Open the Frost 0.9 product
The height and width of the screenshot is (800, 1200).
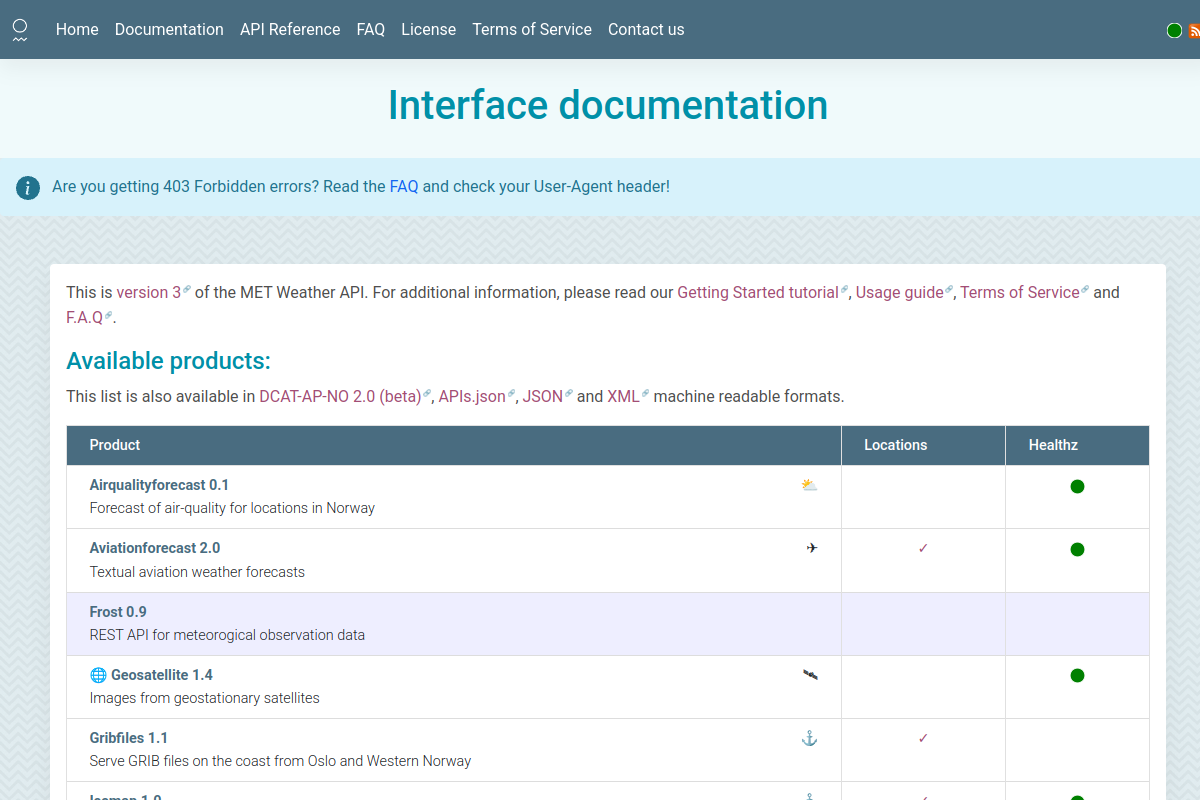coord(118,612)
